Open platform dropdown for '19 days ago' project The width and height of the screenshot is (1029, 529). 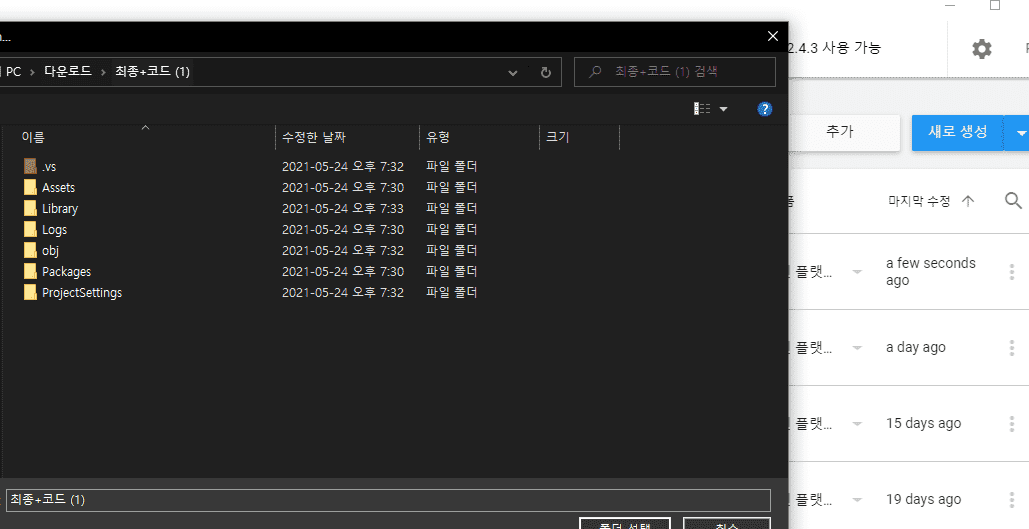pos(857,499)
